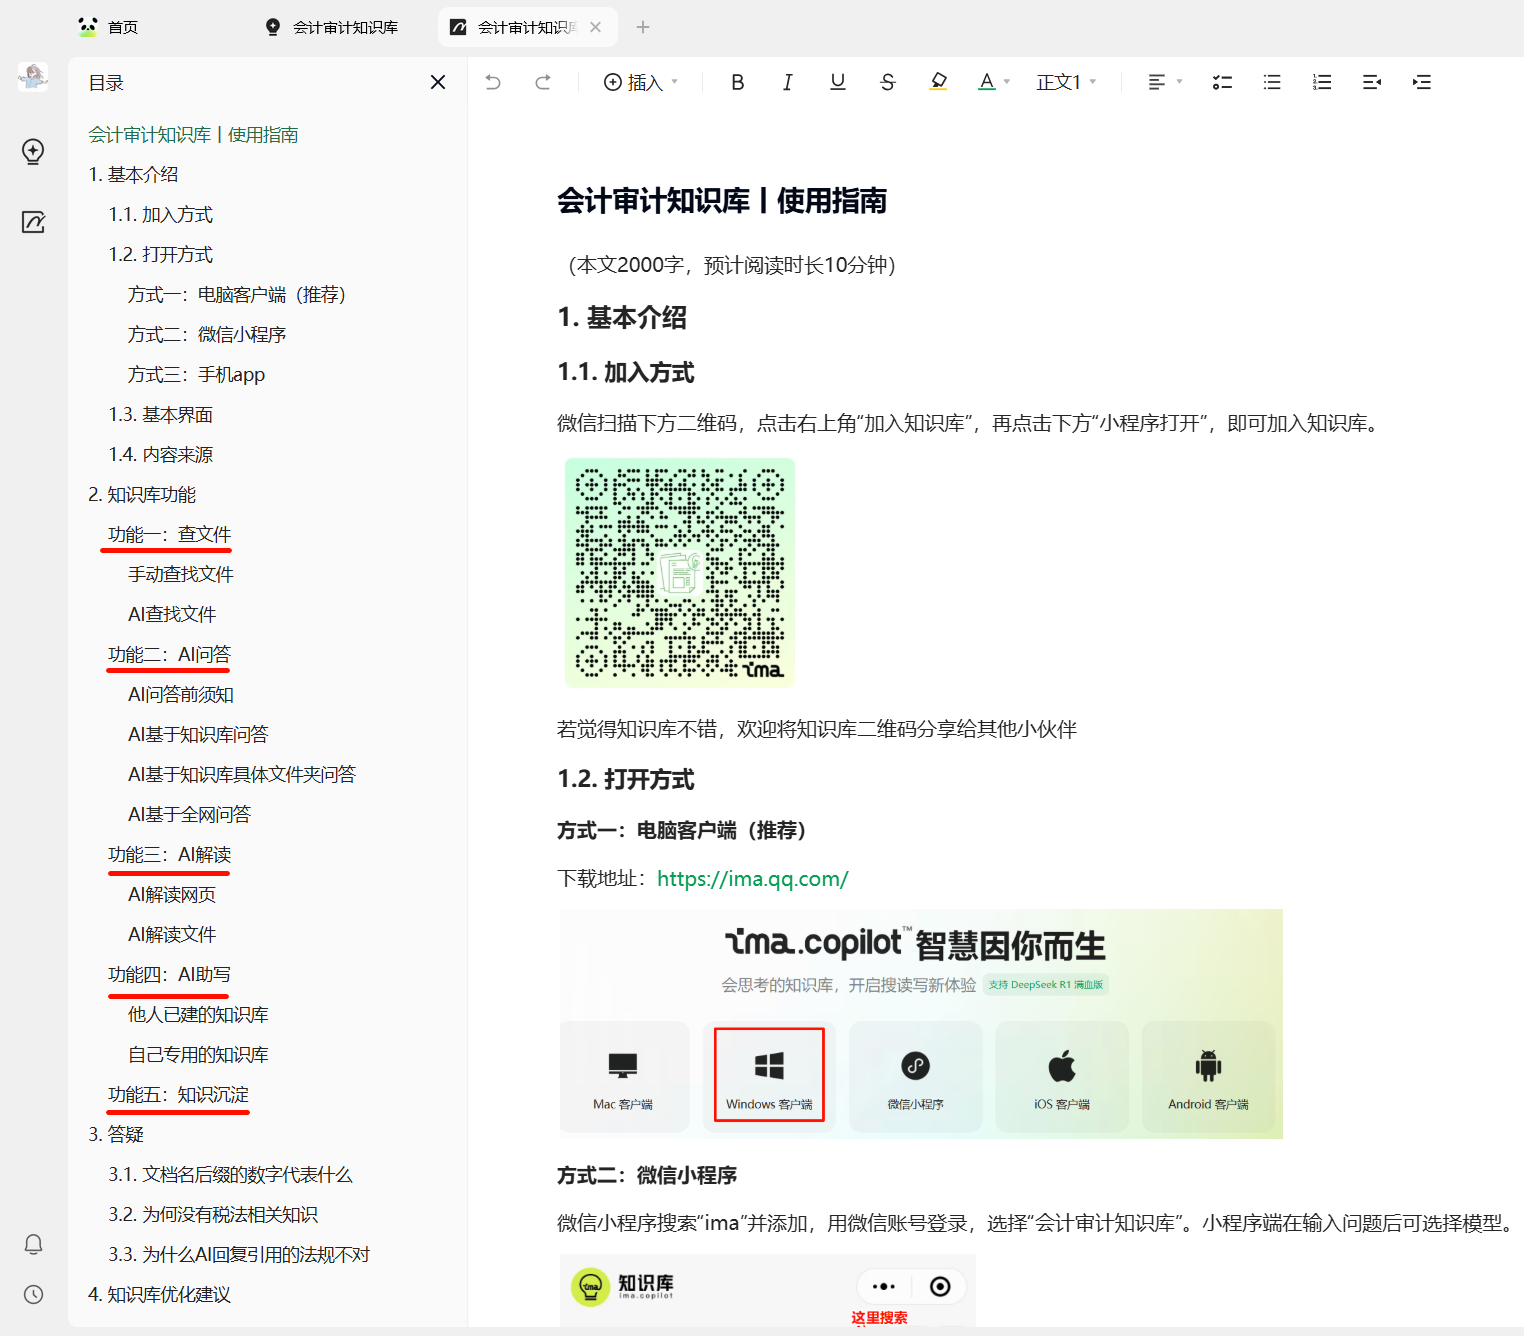Jump to 3.1. 文档名后缀的数字代表什么

(x=230, y=1175)
